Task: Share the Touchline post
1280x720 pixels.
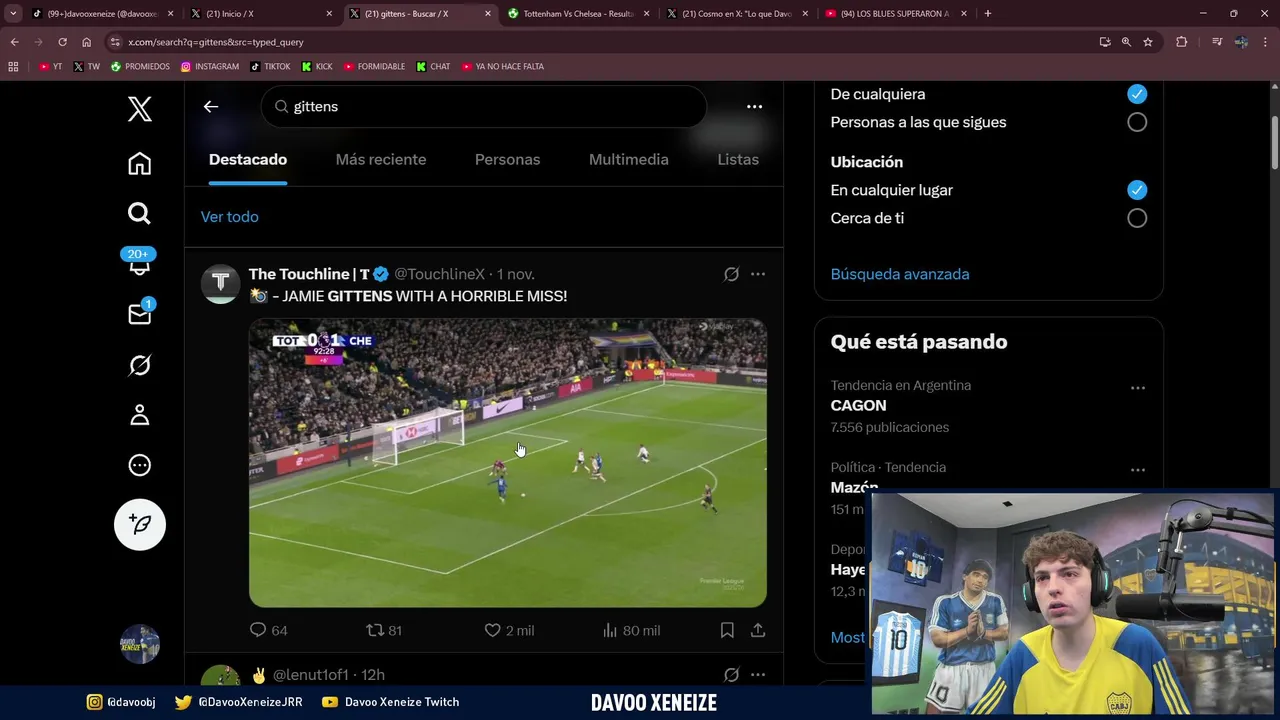Action: (758, 630)
